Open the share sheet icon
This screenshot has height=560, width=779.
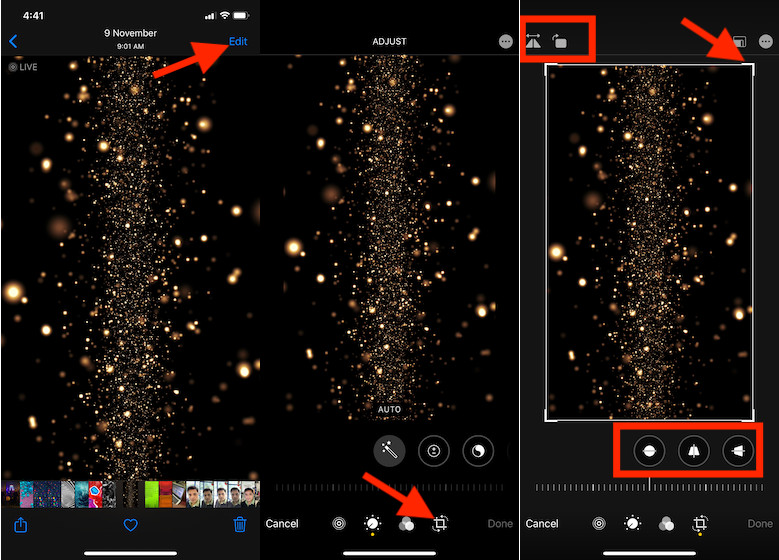20,524
